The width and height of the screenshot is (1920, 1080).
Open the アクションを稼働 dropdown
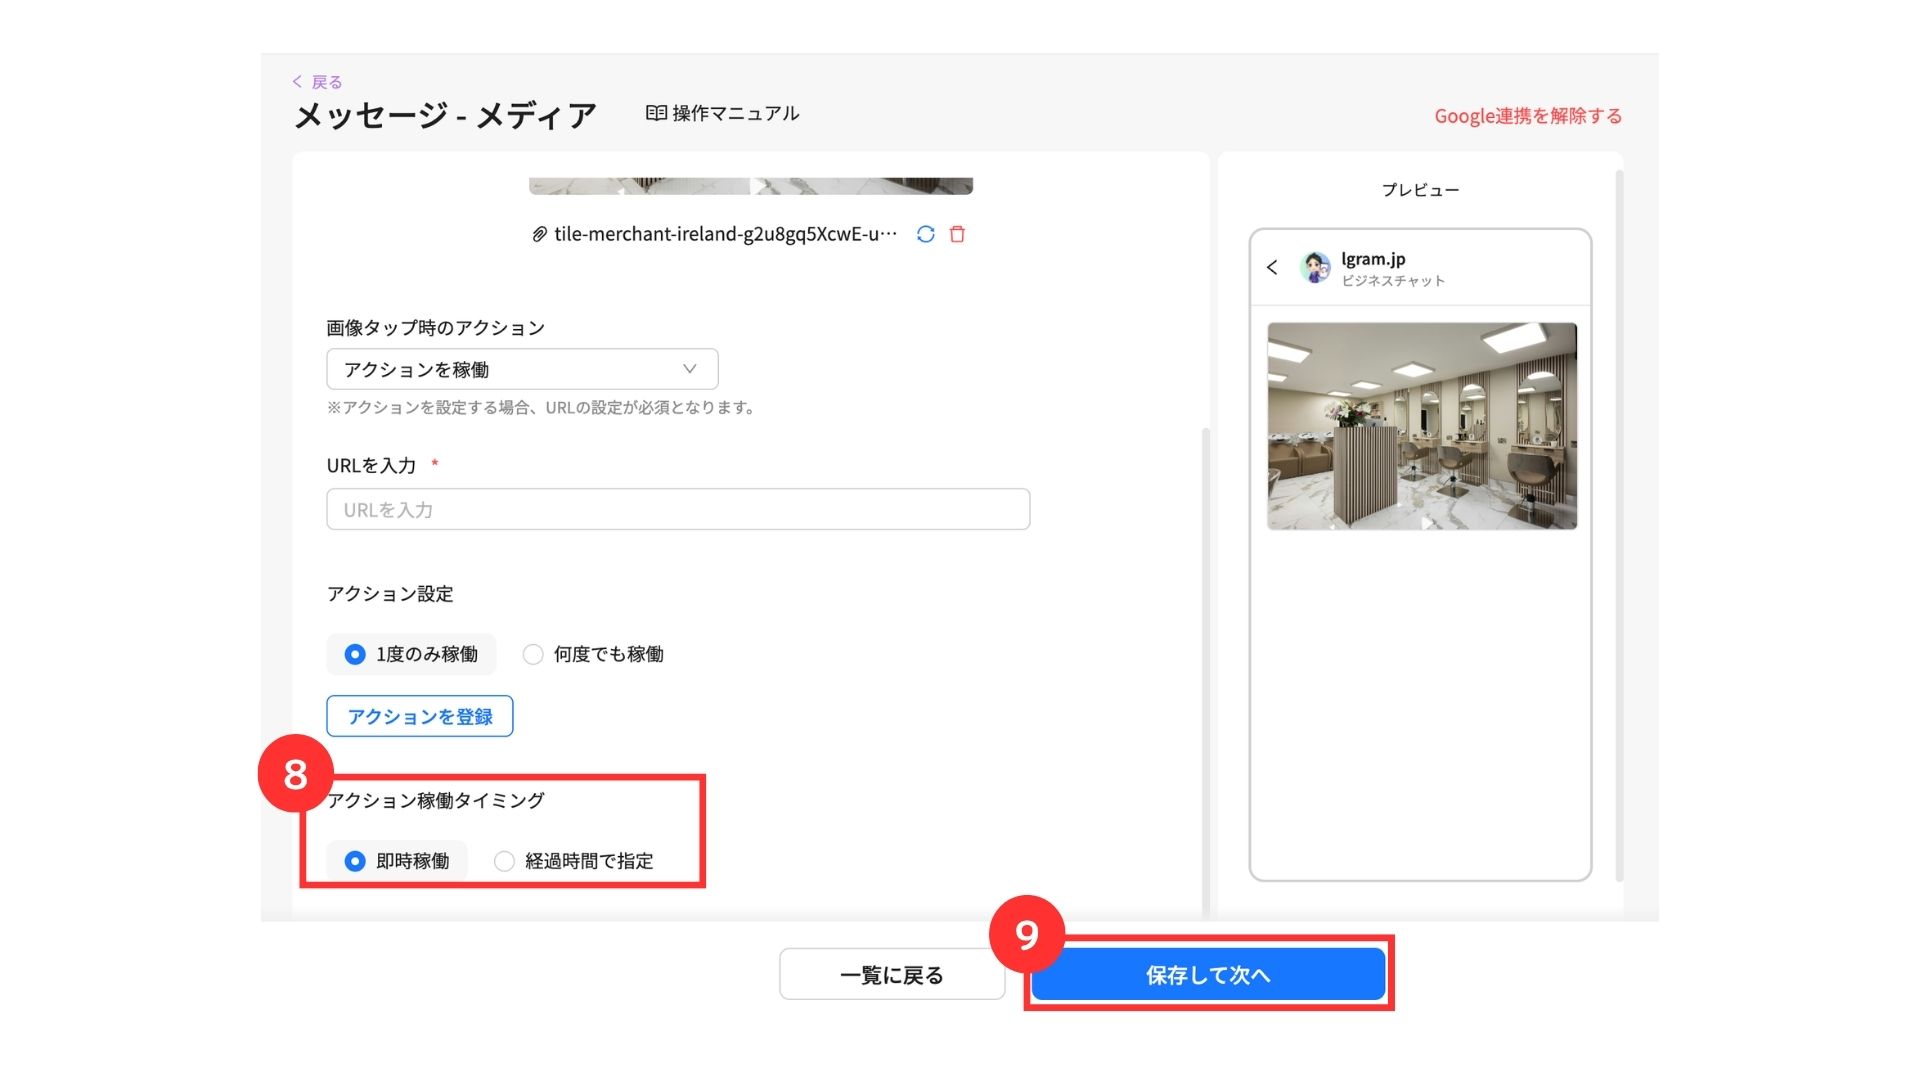[x=521, y=369]
